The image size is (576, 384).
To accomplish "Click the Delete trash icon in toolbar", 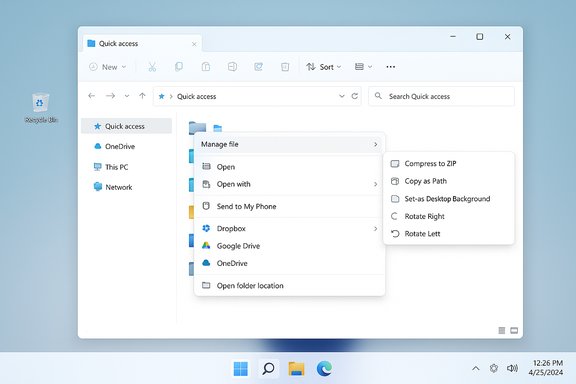I will pos(285,67).
